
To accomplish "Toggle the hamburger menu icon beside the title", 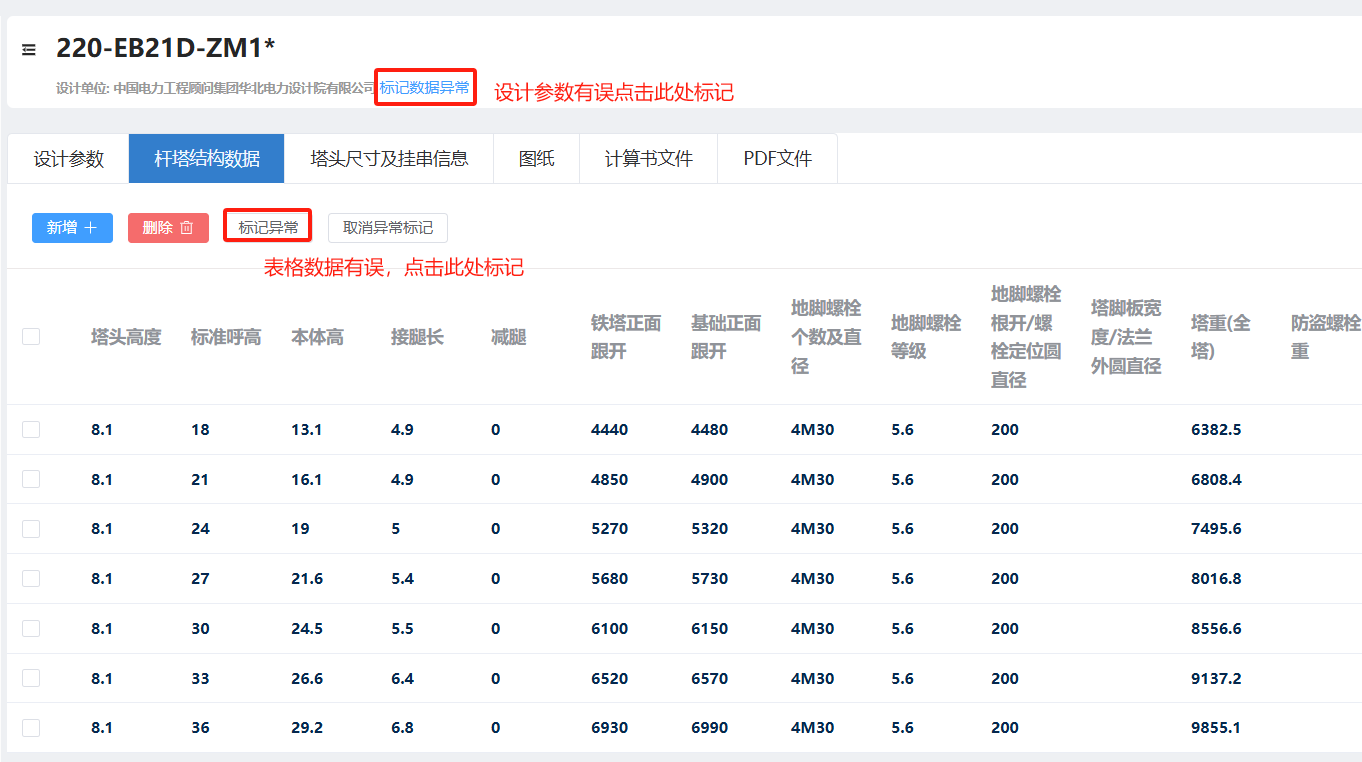I will 29,49.
